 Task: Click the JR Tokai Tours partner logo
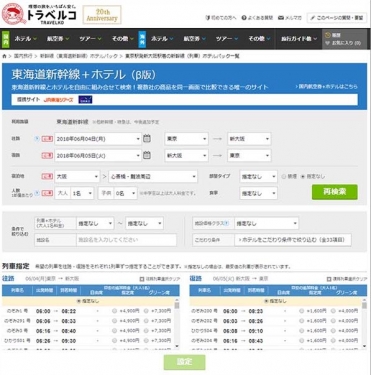[58, 100]
